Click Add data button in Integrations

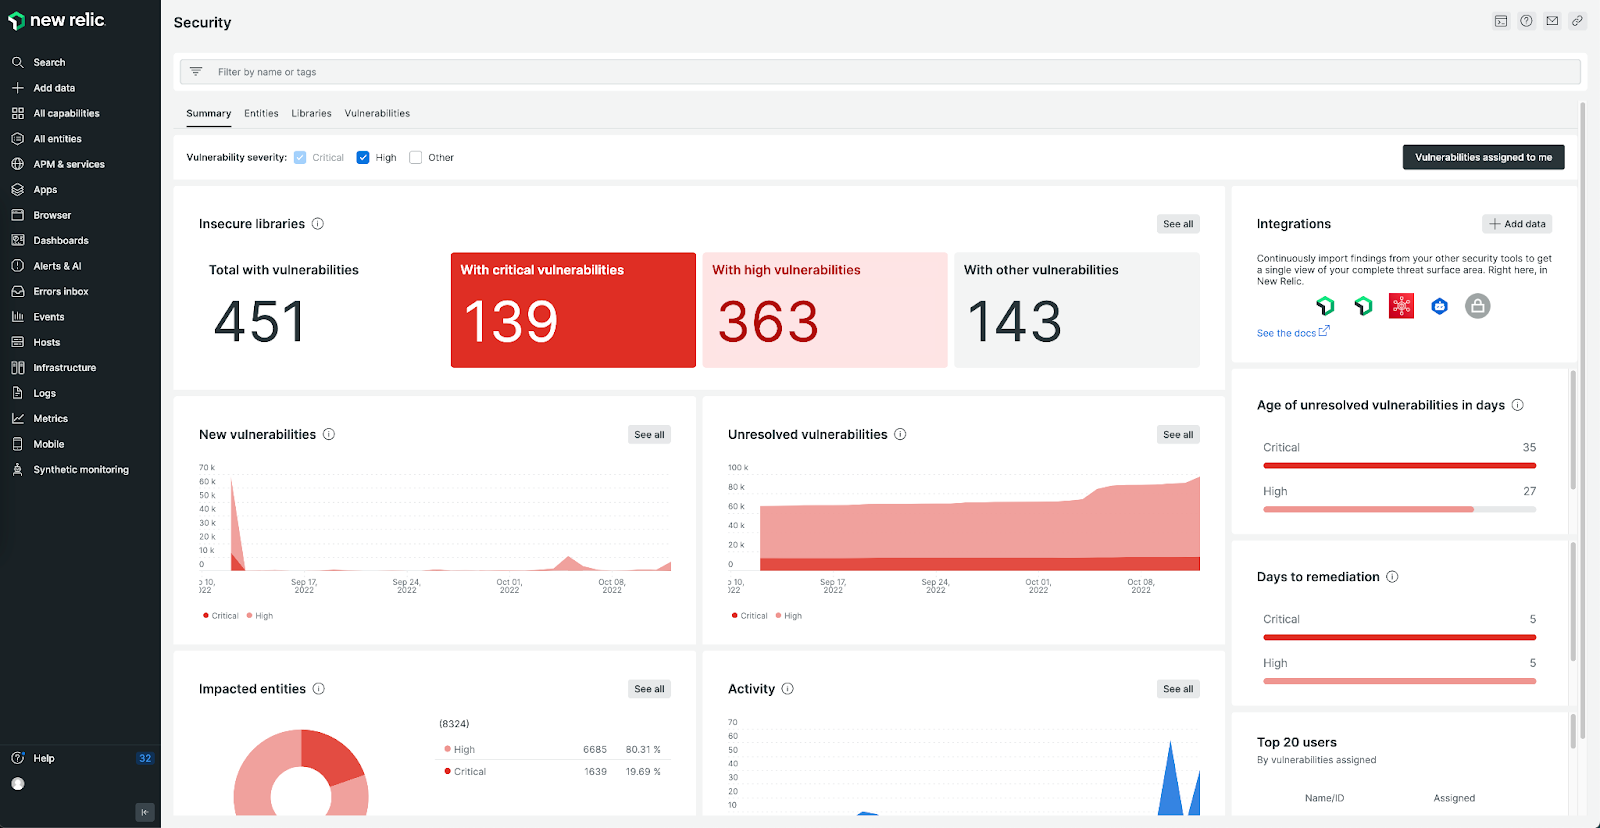pyautogui.click(x=1517, y=224)
